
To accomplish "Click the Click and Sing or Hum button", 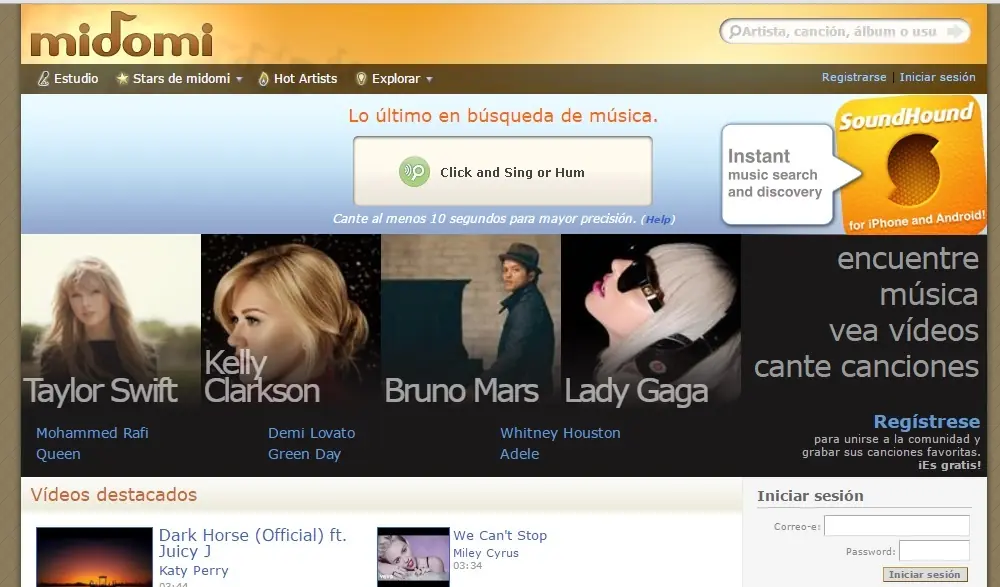I will pos(503,171).
